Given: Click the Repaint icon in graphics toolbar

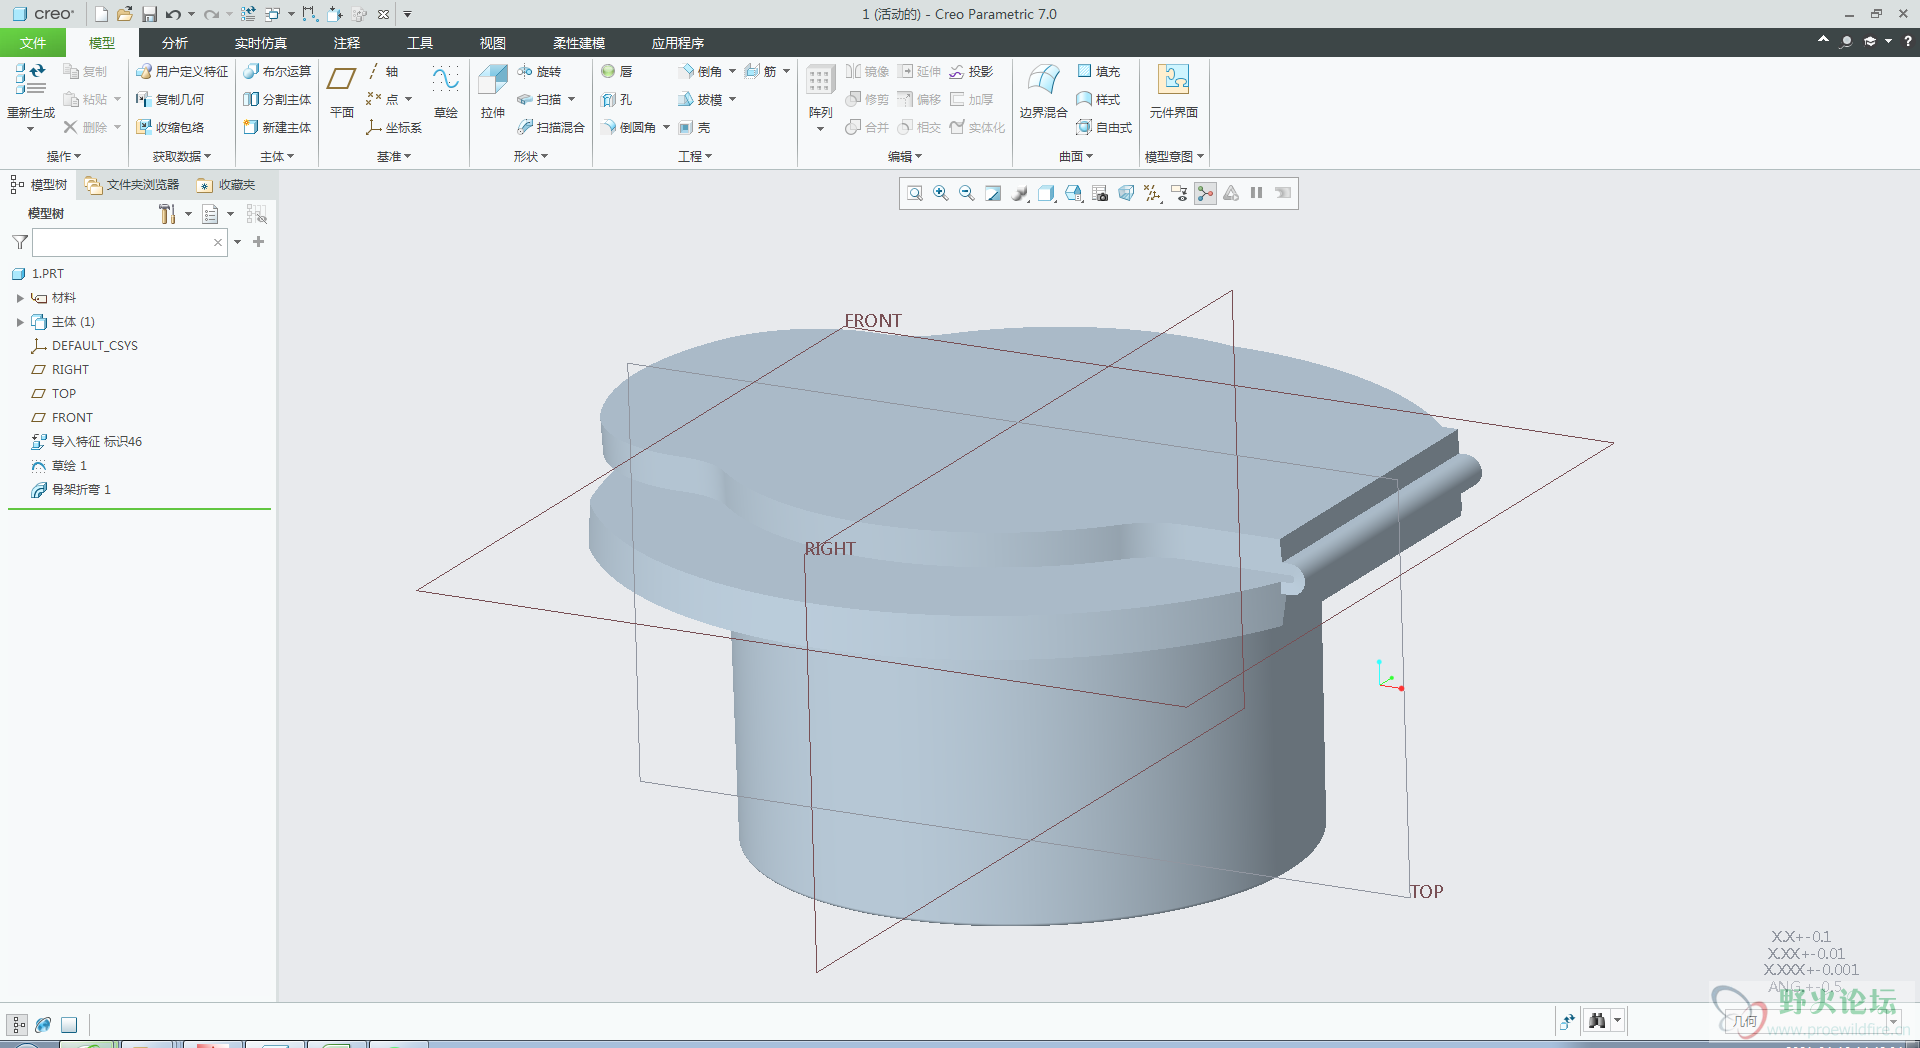Looking at the screenshot, I should click(992, 193).
